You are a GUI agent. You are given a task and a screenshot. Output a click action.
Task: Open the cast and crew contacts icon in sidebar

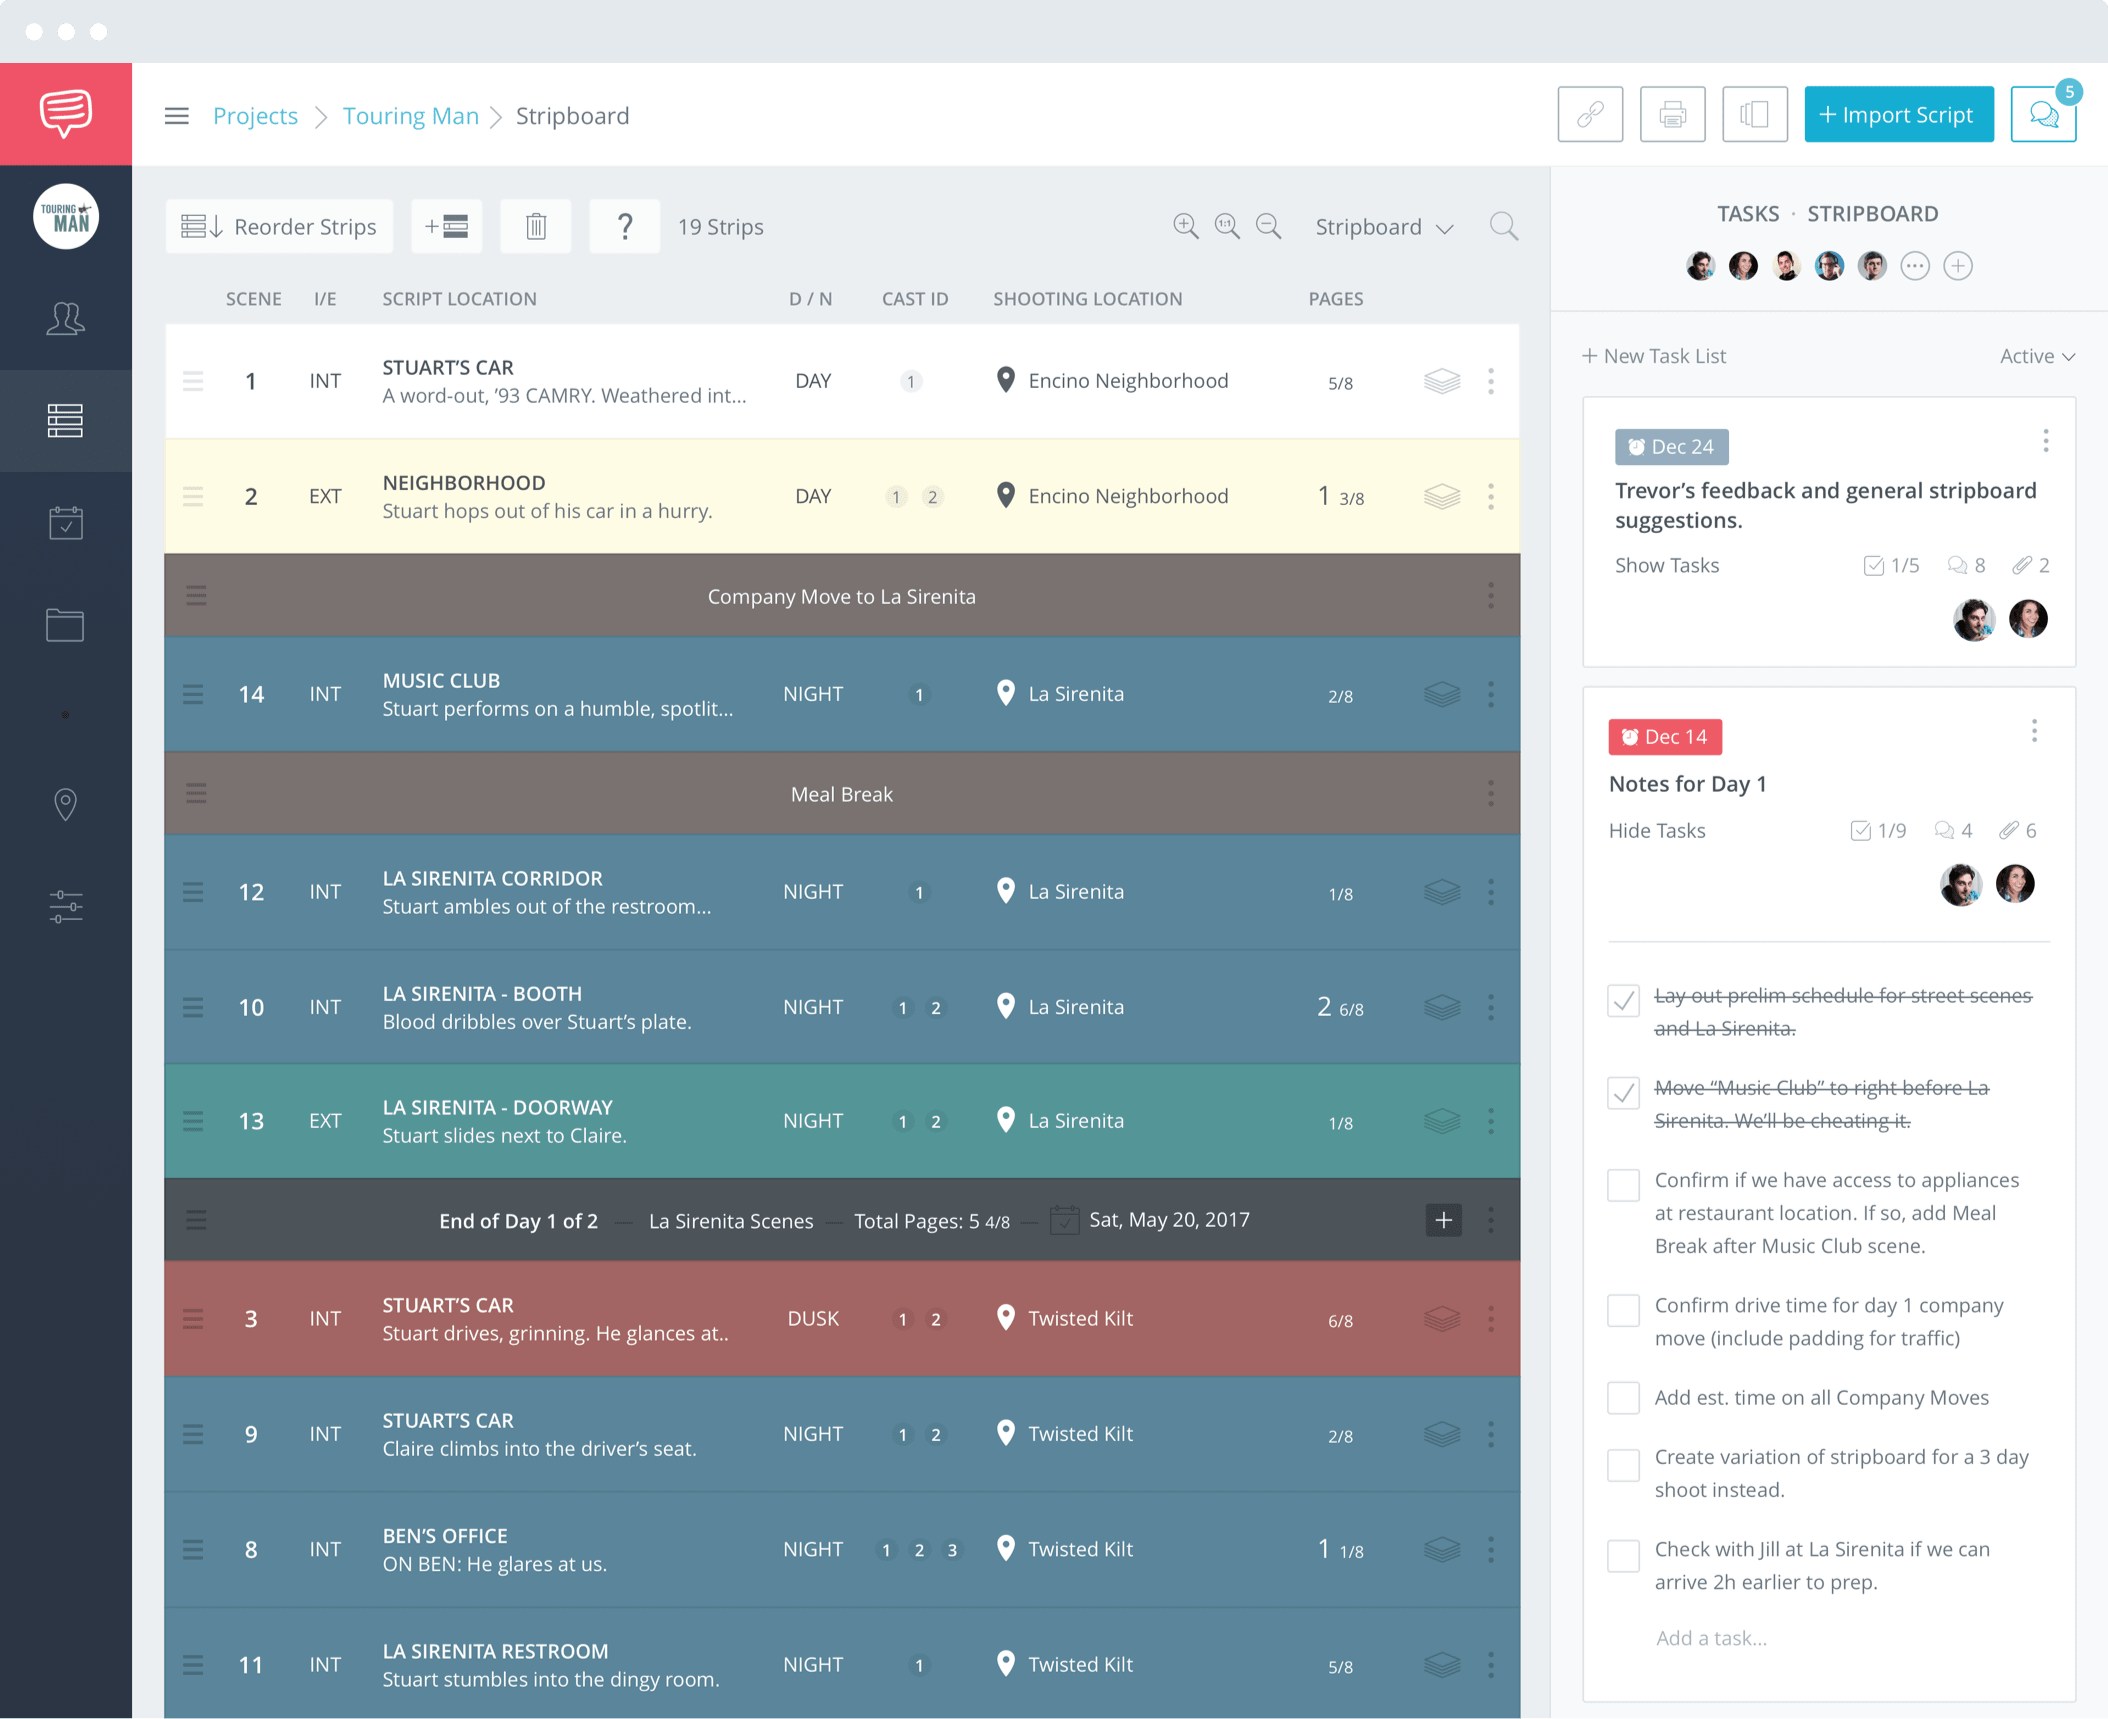tap(66, 319)
